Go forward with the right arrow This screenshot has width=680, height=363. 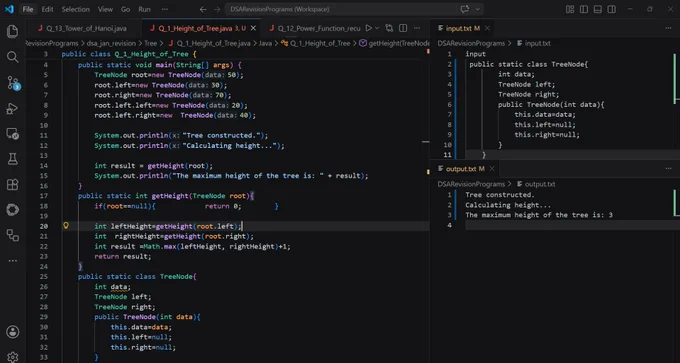click(x=216, y=9)
